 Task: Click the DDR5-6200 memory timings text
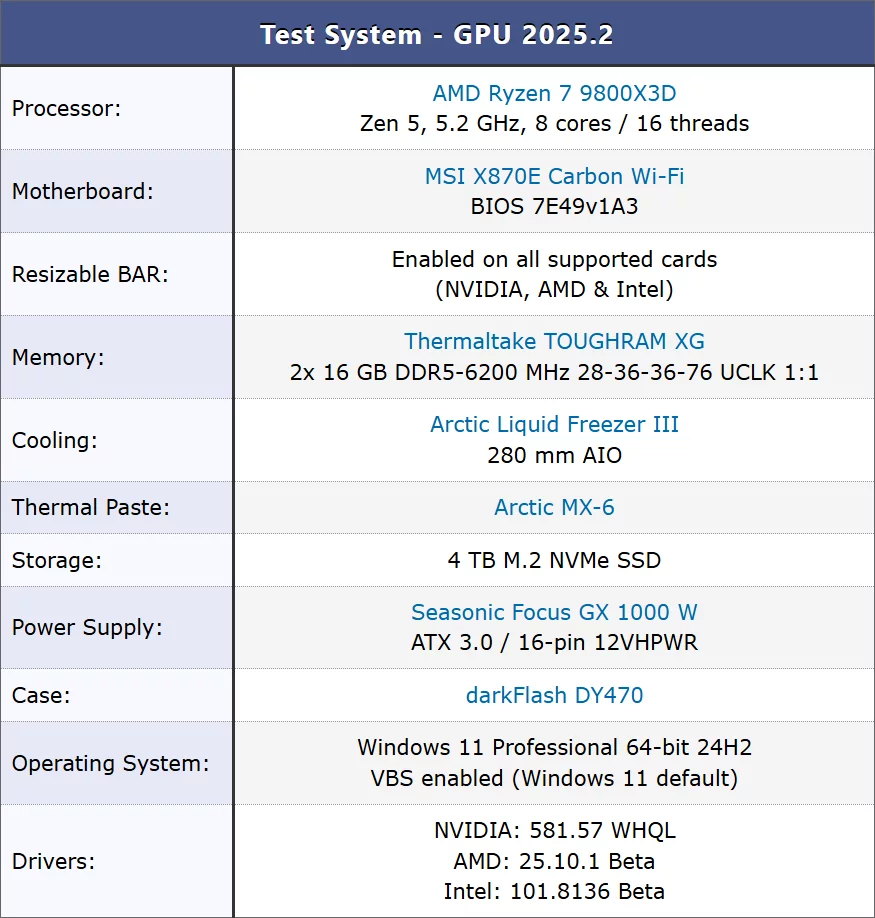click(554, 373)
